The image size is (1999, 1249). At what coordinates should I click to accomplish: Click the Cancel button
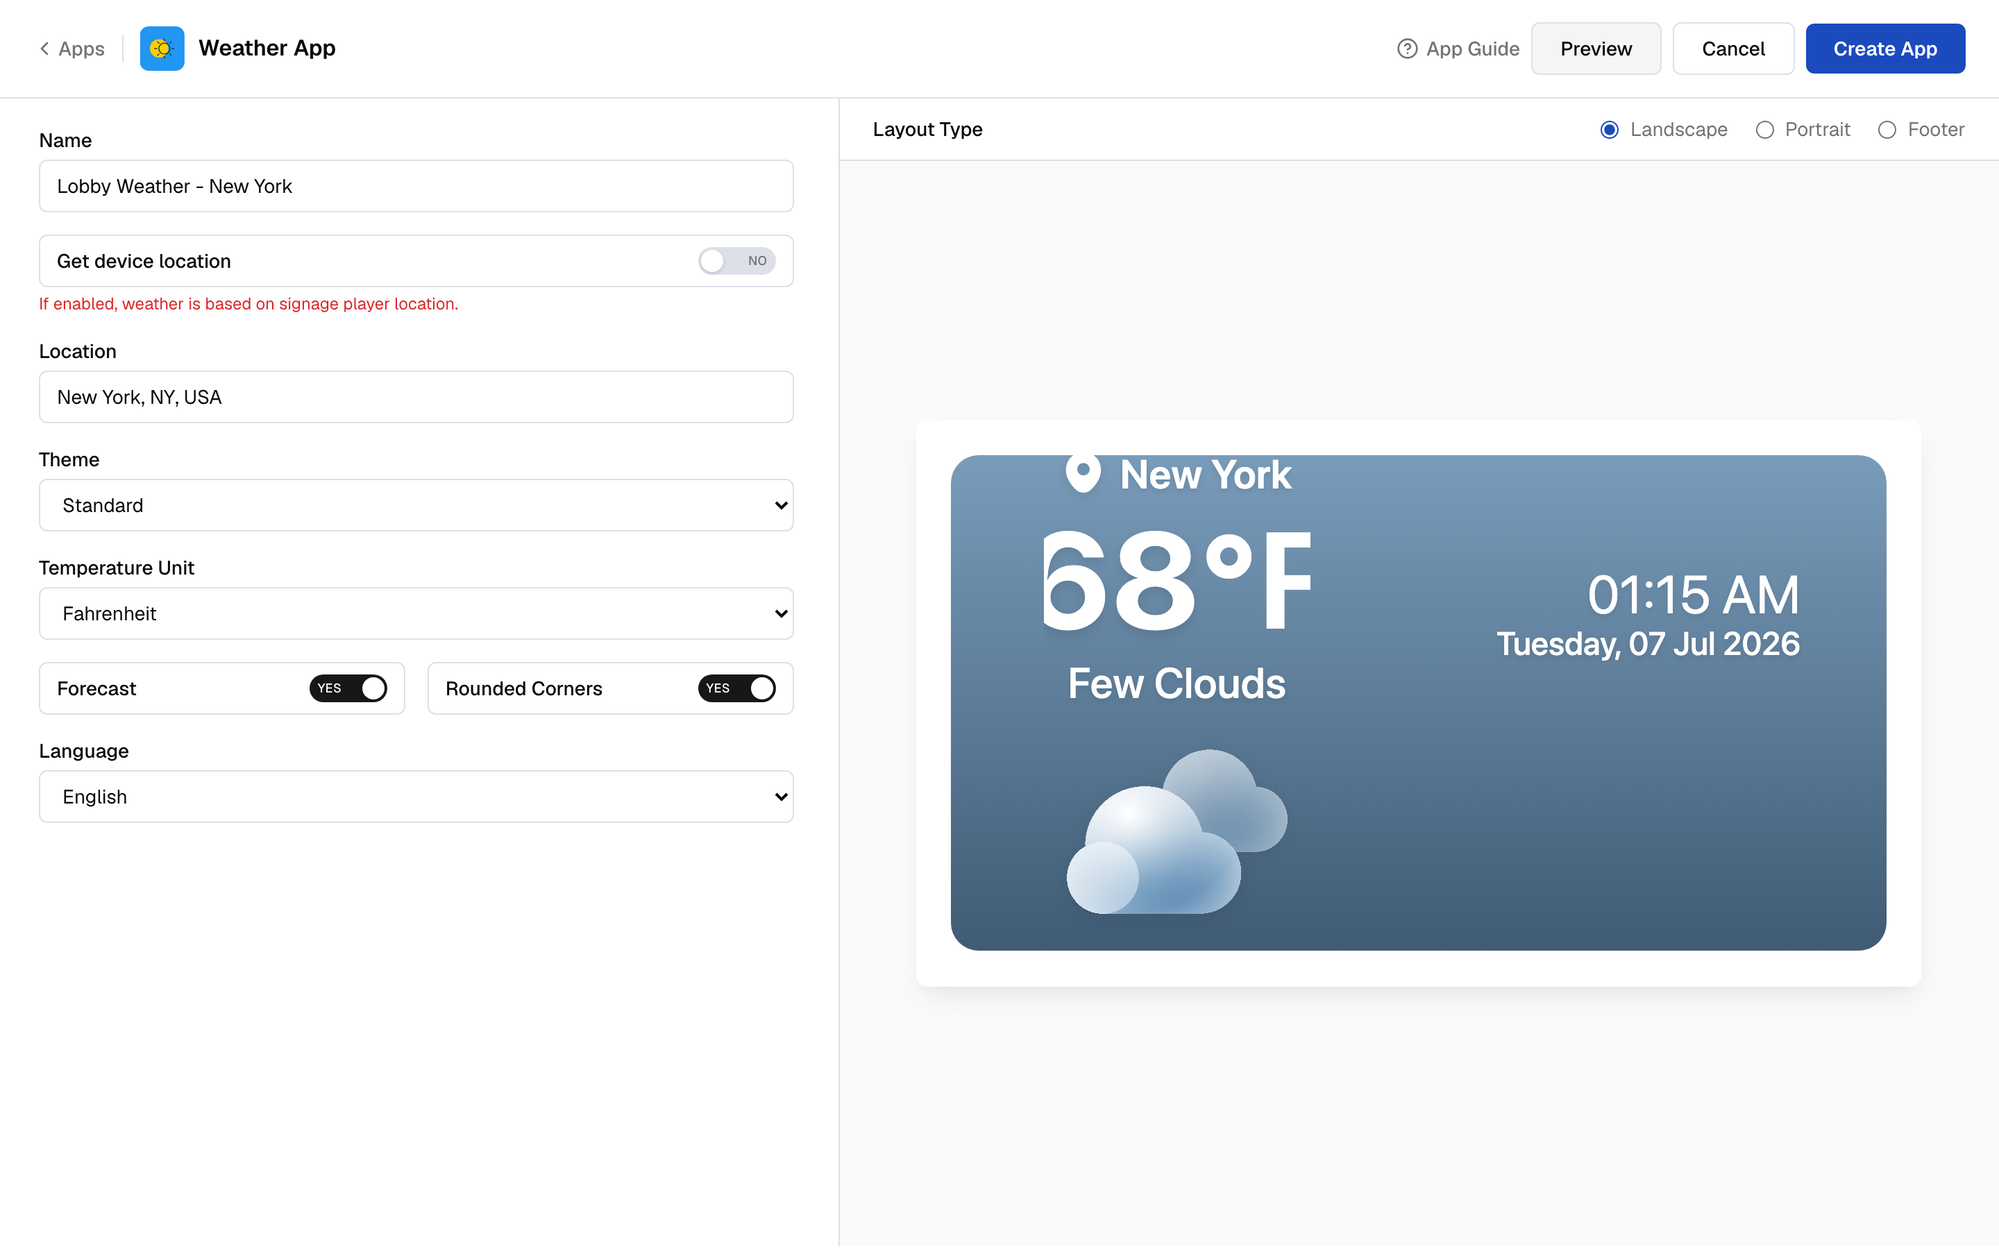pos(1733,48)
